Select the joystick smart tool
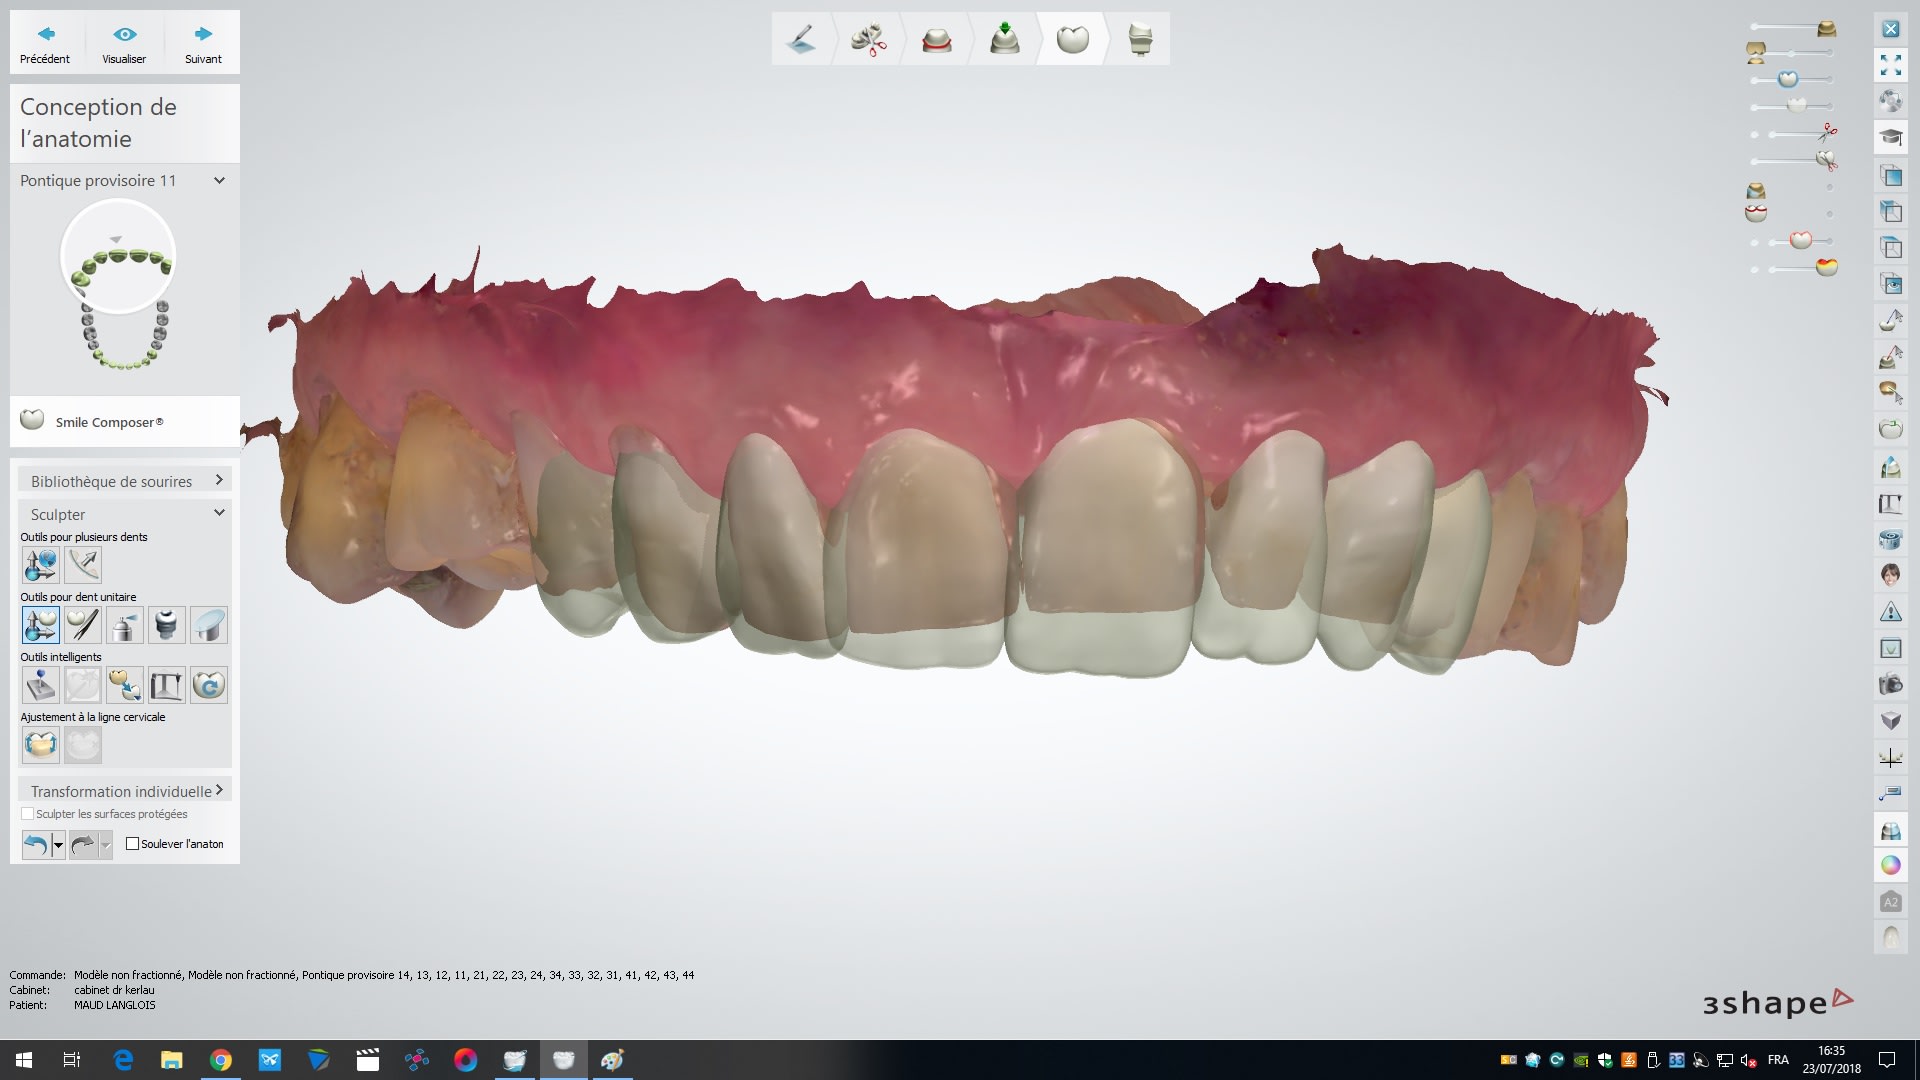1920x1080 pixels. [41, 685]
